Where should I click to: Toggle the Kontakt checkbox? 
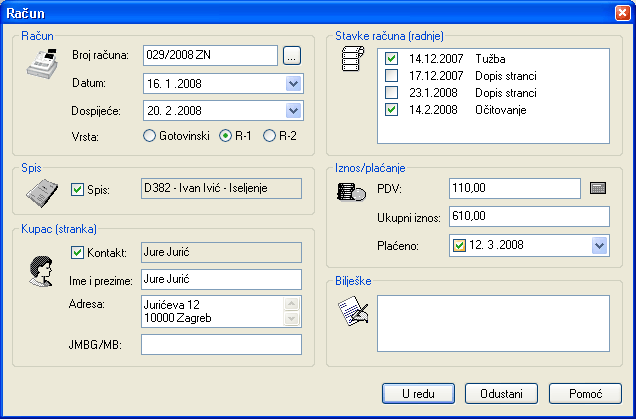click(78, 253)
